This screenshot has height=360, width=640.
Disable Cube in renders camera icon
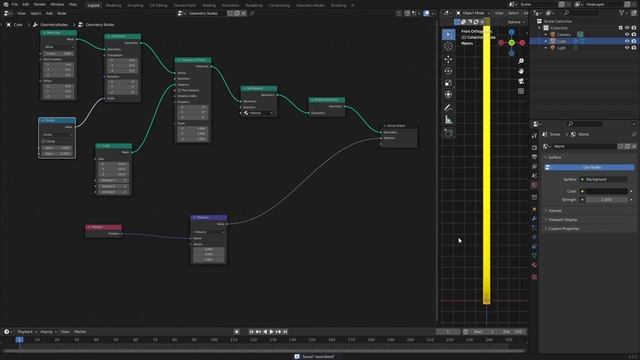click(634, 41)
